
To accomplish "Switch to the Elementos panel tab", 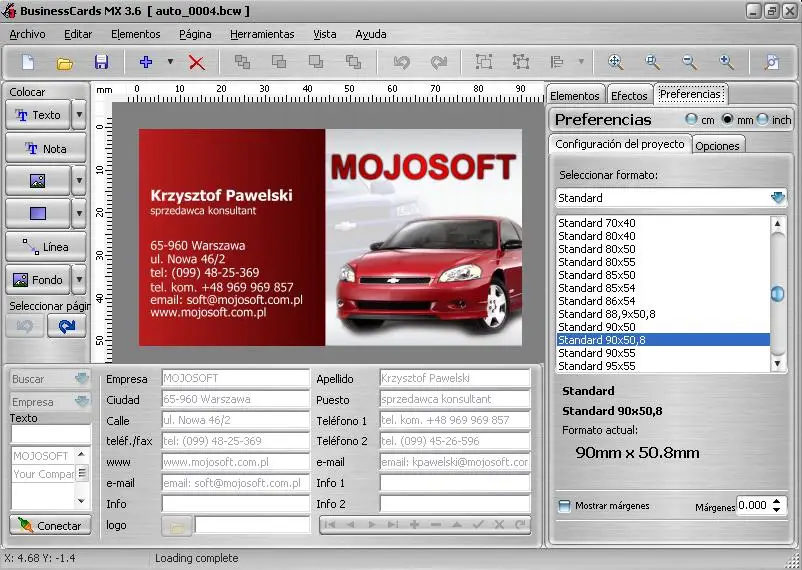I will click(x=575, y=96).
